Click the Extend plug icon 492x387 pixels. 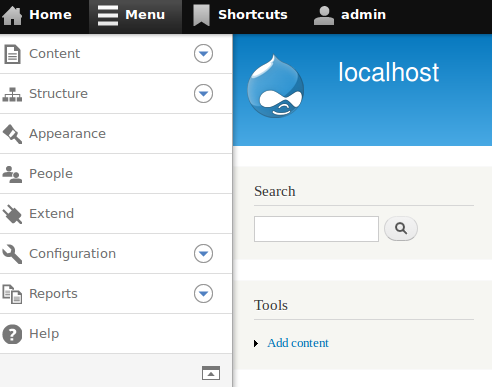pyautogui.click(x=12, y=214)
